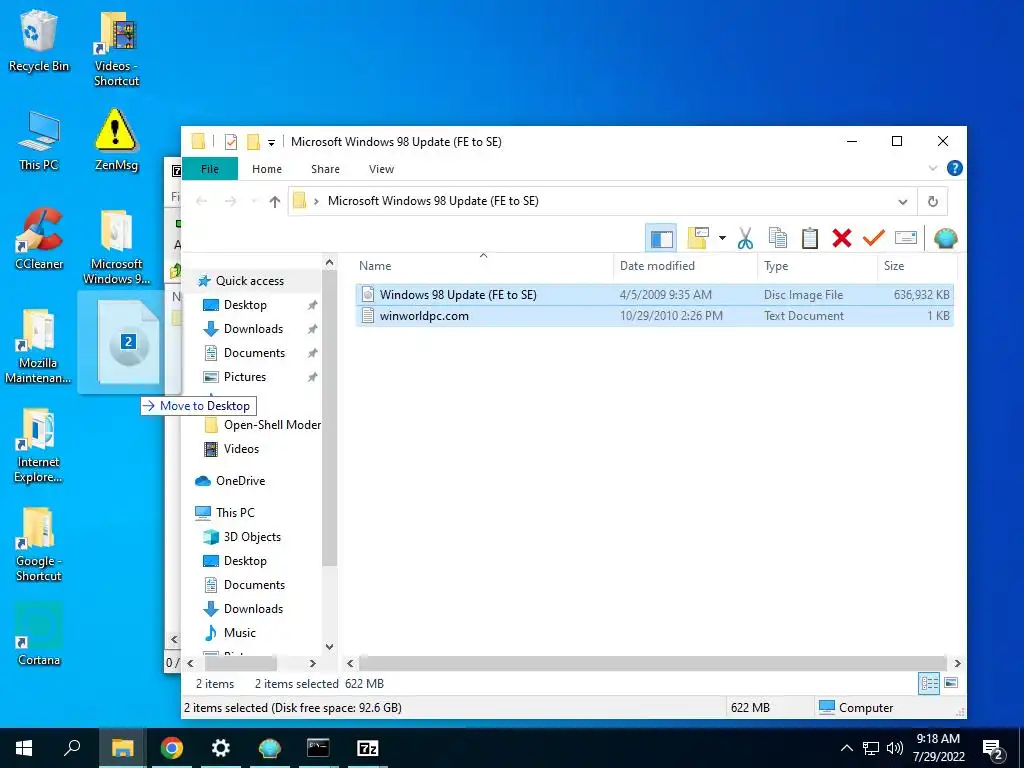The height and width of the screenshot is (768, 1024).
Task: Open taskbar search magnifier
Action: click(72, 748)
